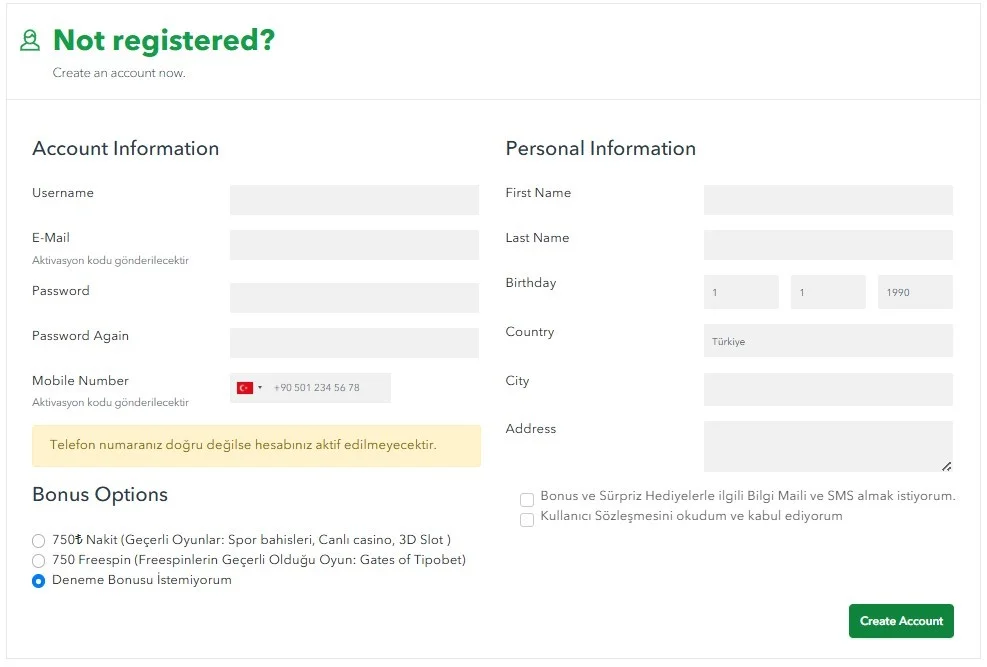Choose the 750 Freespin bonus option
Image resolution: width=987 pixels, height=667 pixels.
tap(39, 561)
